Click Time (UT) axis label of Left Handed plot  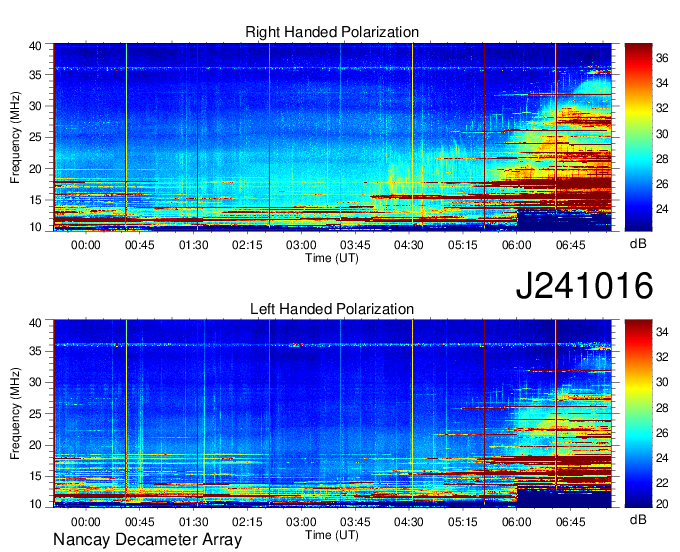[x=332, y=535]
